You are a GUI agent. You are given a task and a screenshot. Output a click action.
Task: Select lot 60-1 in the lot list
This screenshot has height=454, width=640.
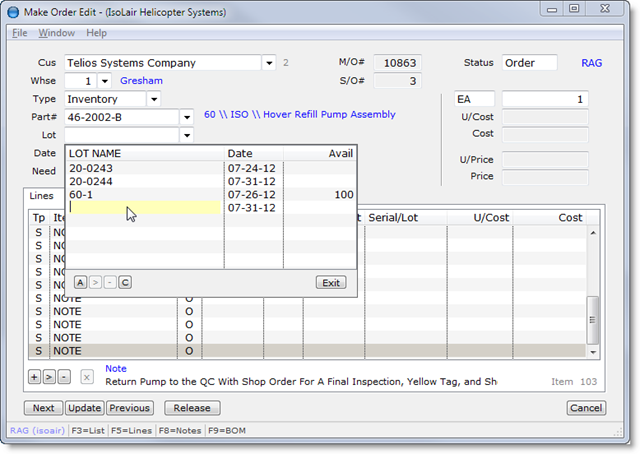(x=82, y=194)
